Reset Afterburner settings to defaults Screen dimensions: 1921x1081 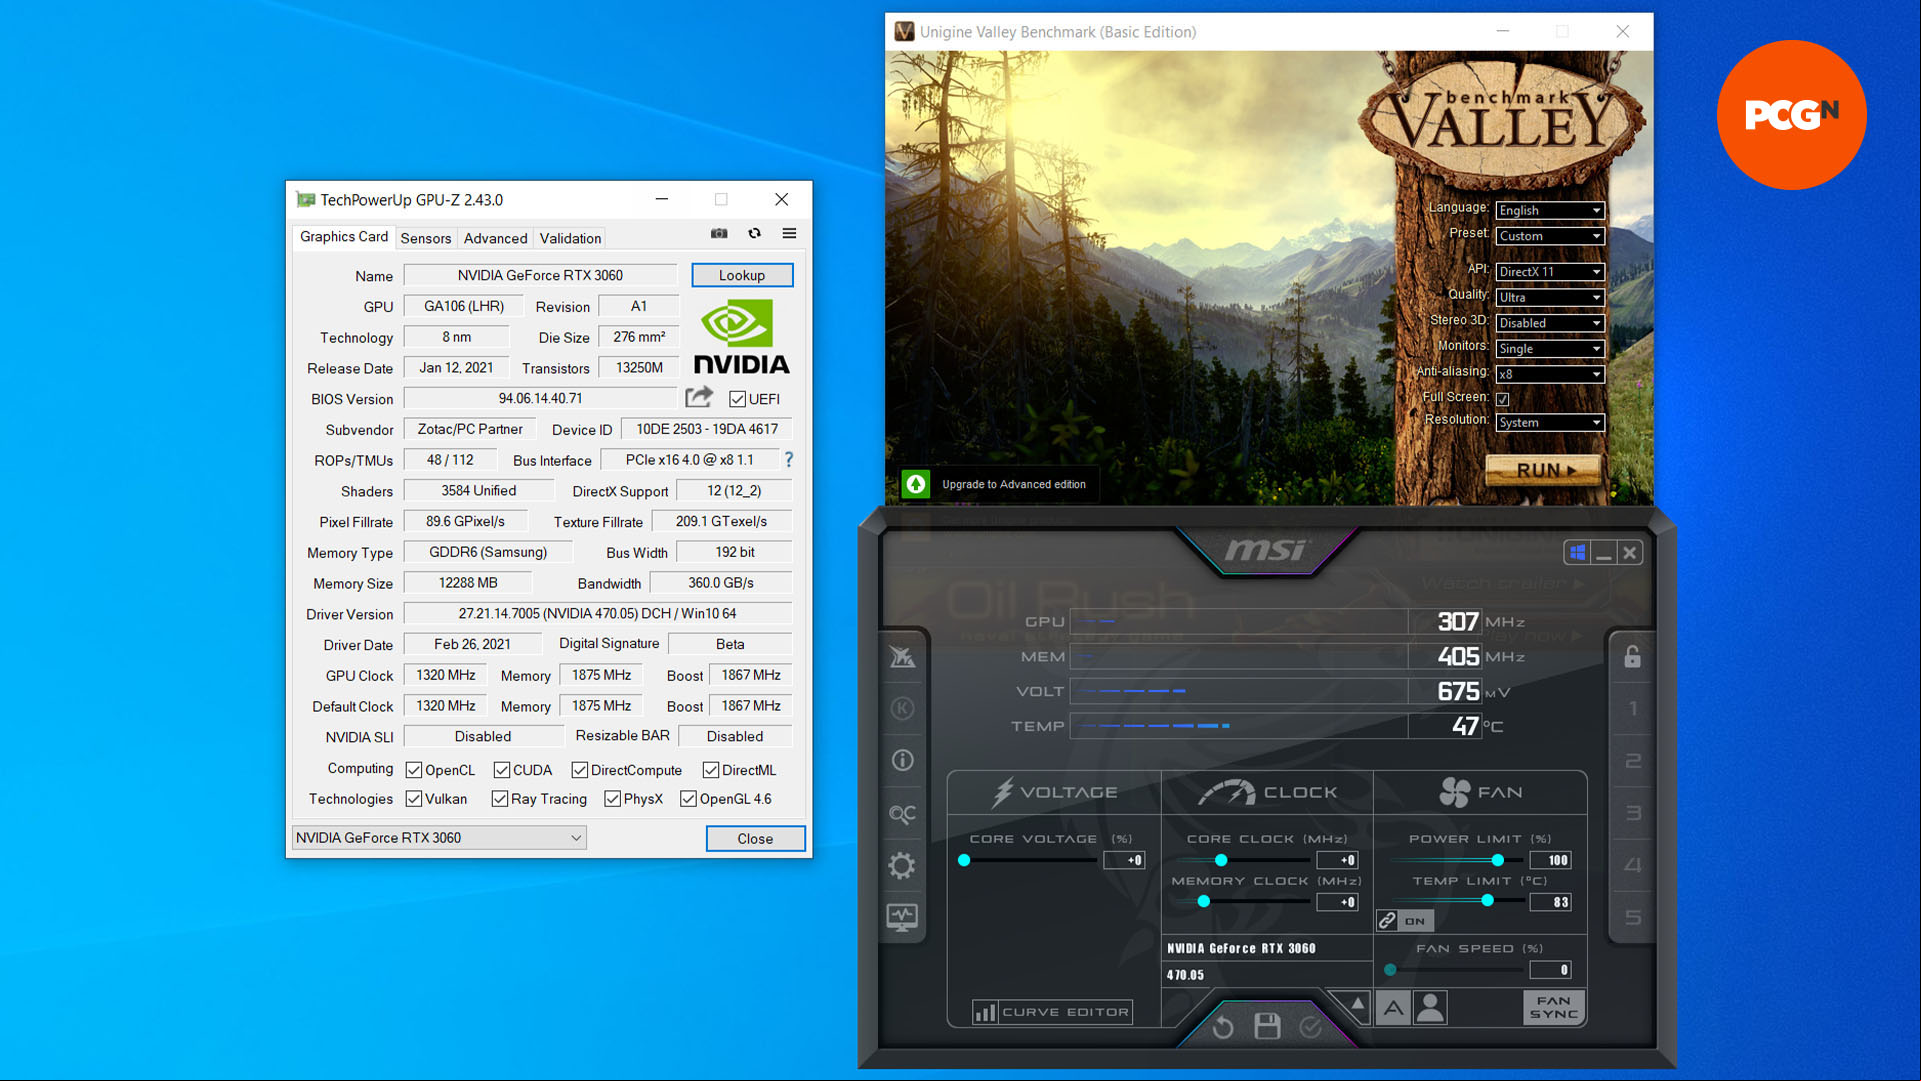pos(1223,1027)
